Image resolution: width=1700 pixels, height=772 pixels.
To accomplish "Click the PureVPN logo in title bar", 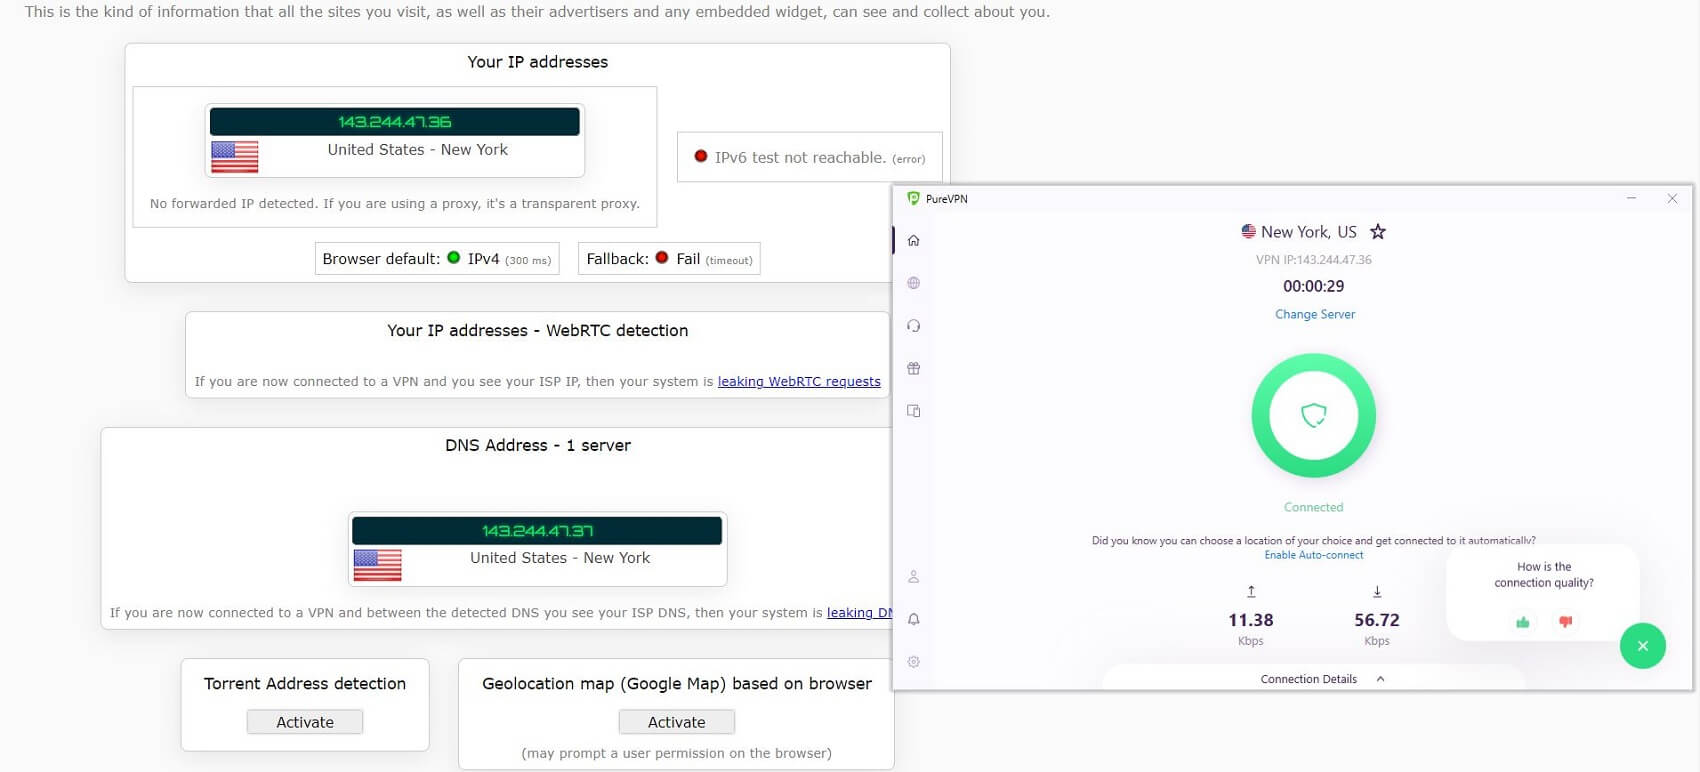I will point(913,199).
